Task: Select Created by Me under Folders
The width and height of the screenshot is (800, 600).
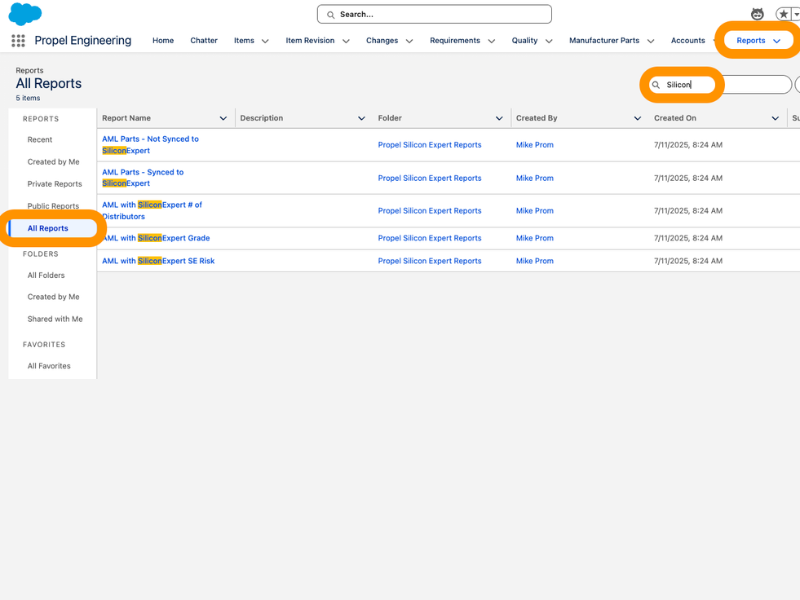Action: point(54,296)
